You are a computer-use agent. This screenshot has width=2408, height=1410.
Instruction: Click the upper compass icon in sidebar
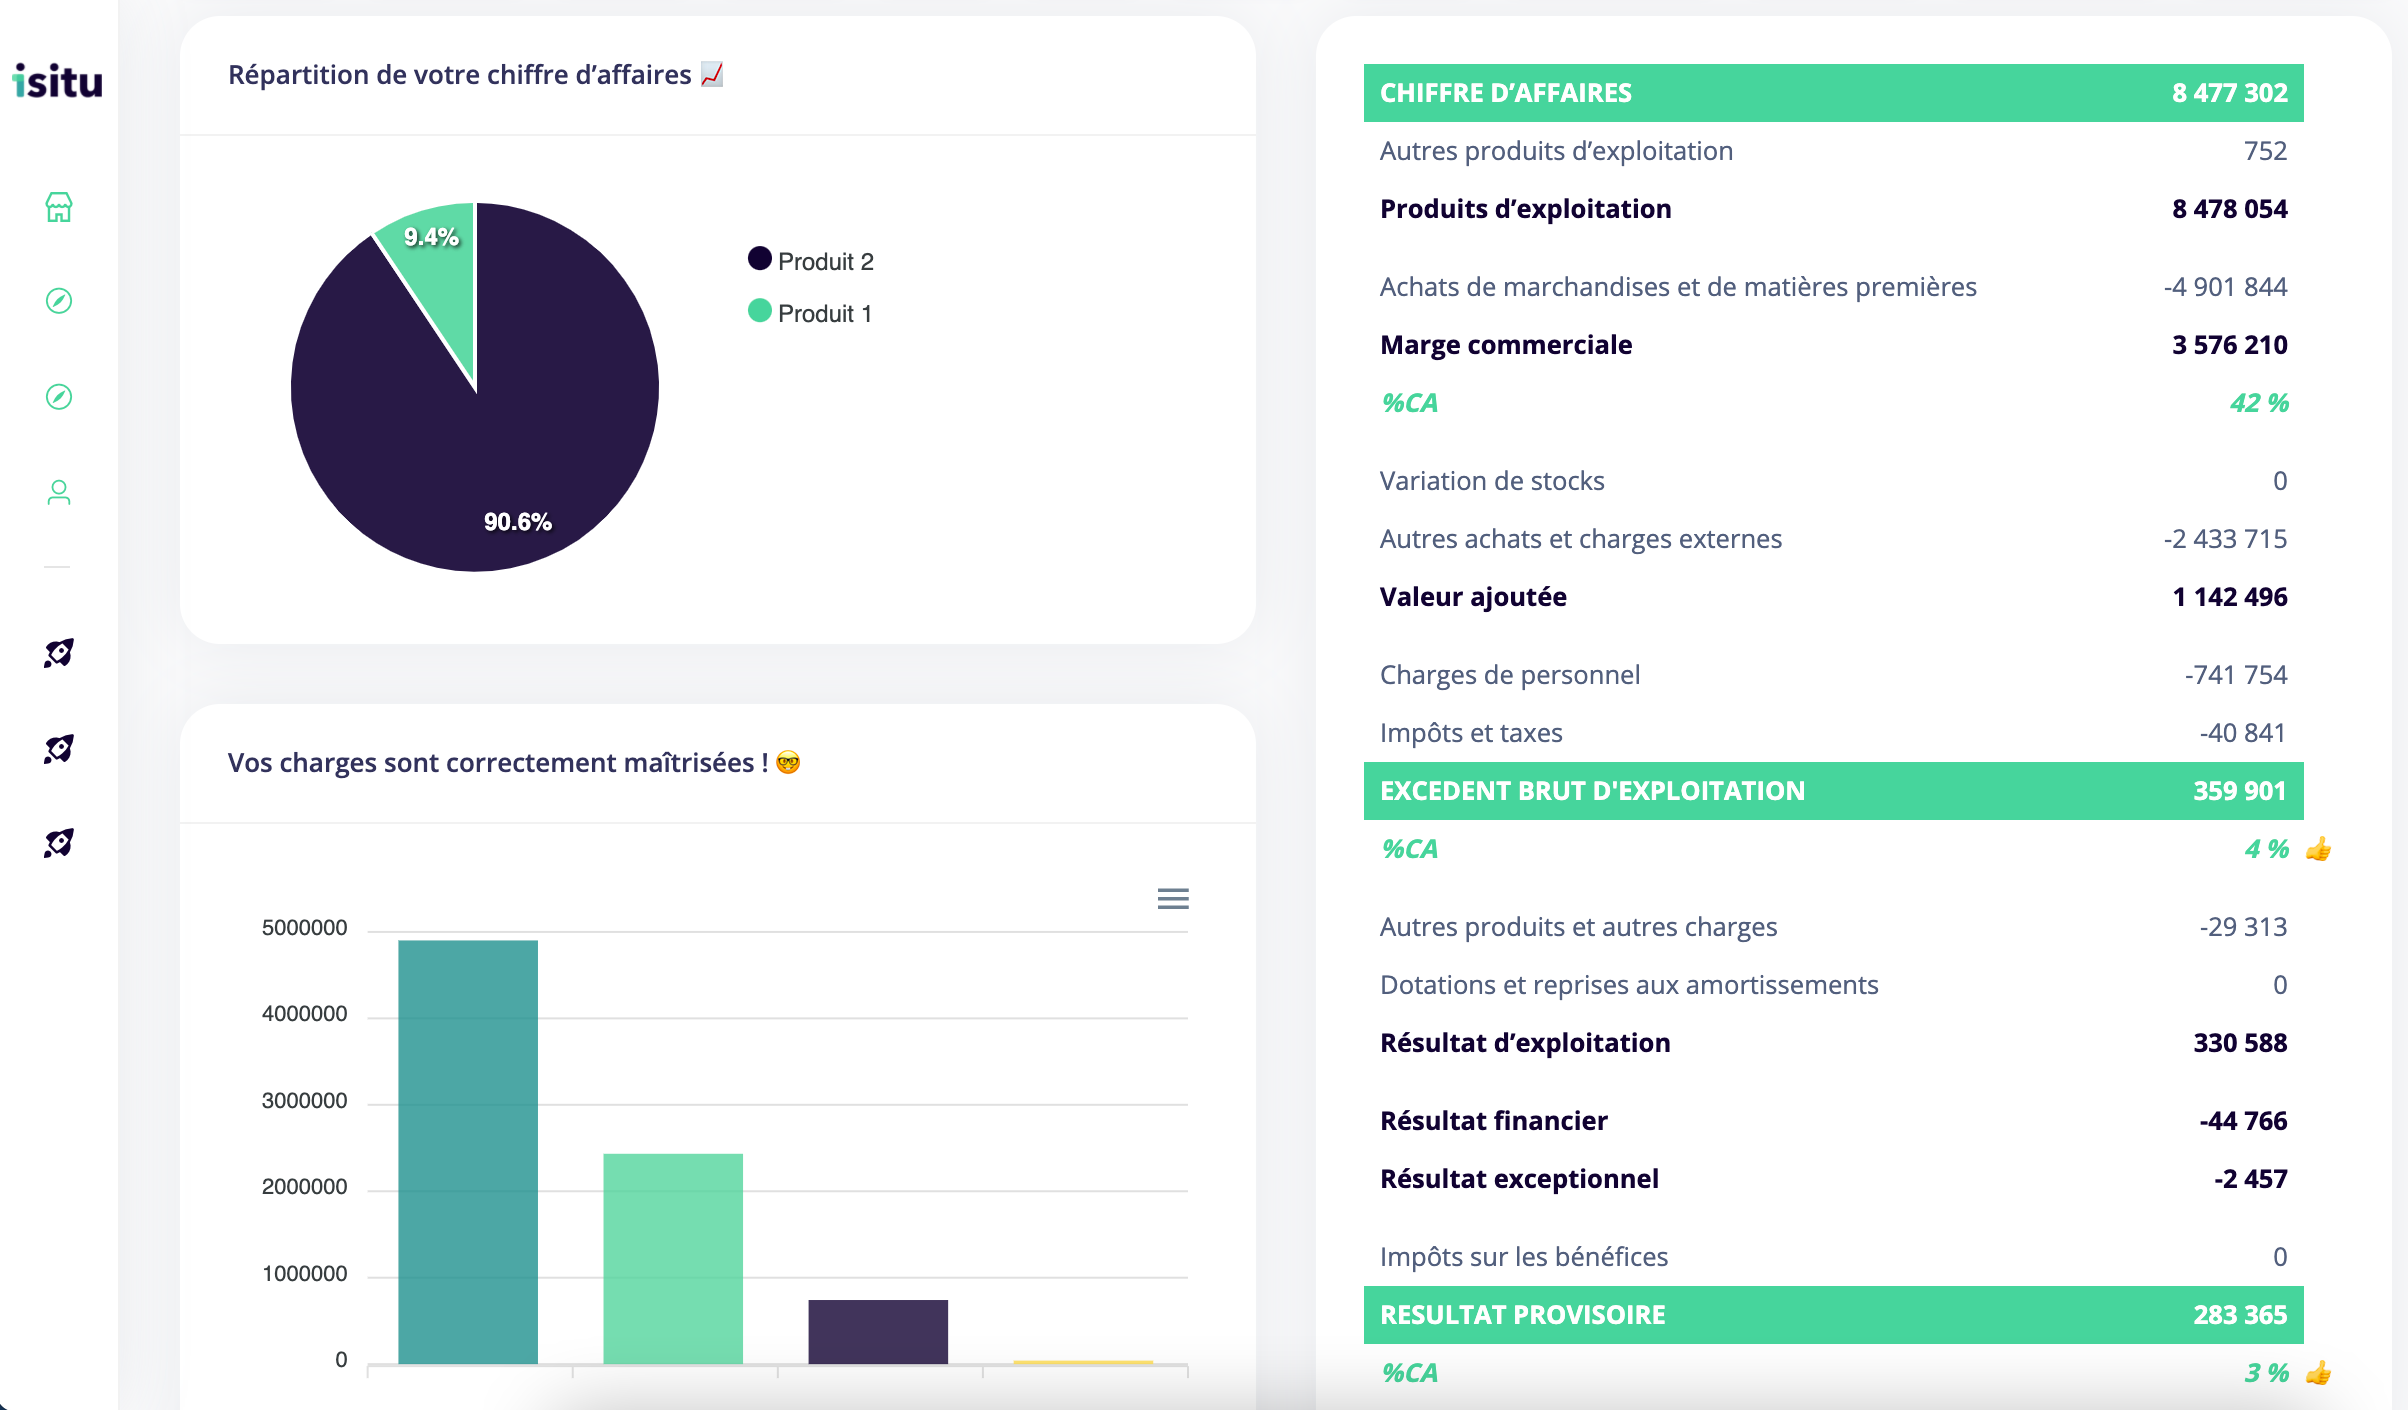(x=59, y=301)
